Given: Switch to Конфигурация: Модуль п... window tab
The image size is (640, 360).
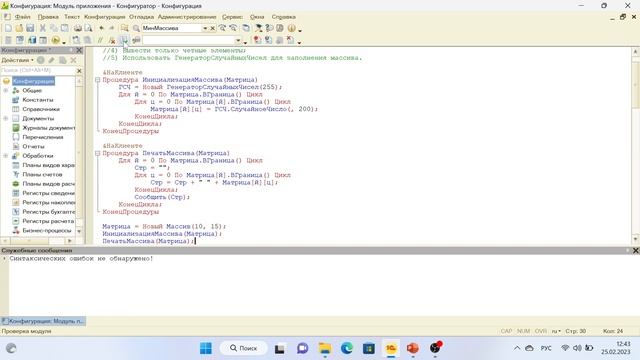Looking at the screenshot, I should click(43, 321).
